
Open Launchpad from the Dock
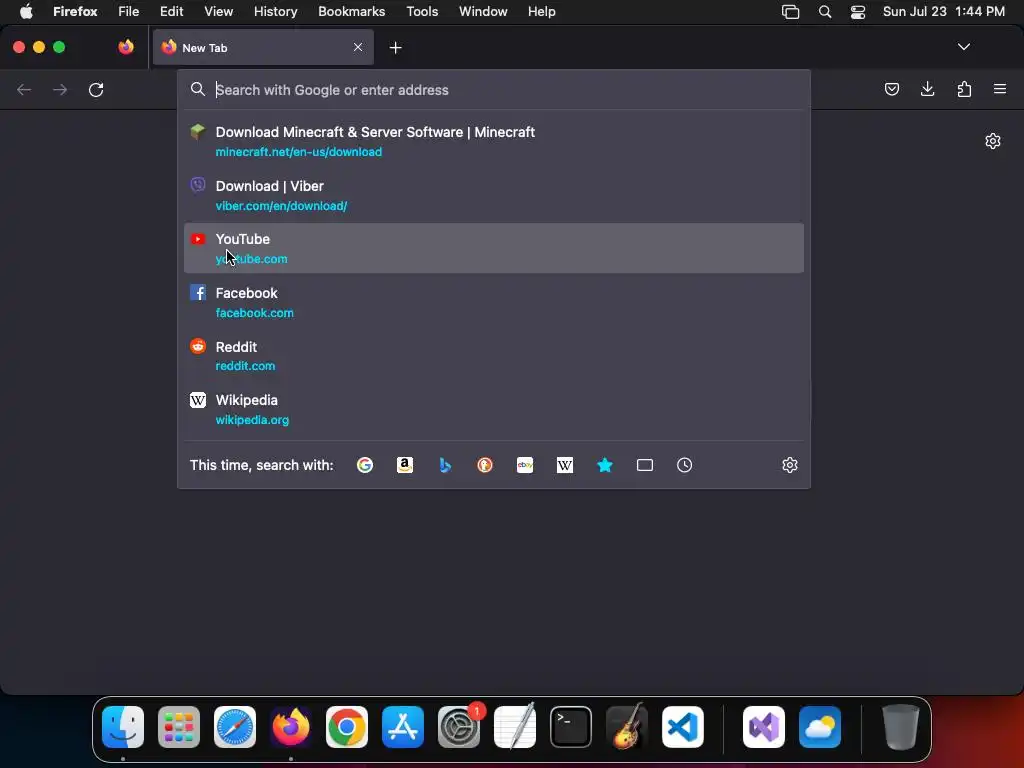pyautogui.click(x=179, y=726)
